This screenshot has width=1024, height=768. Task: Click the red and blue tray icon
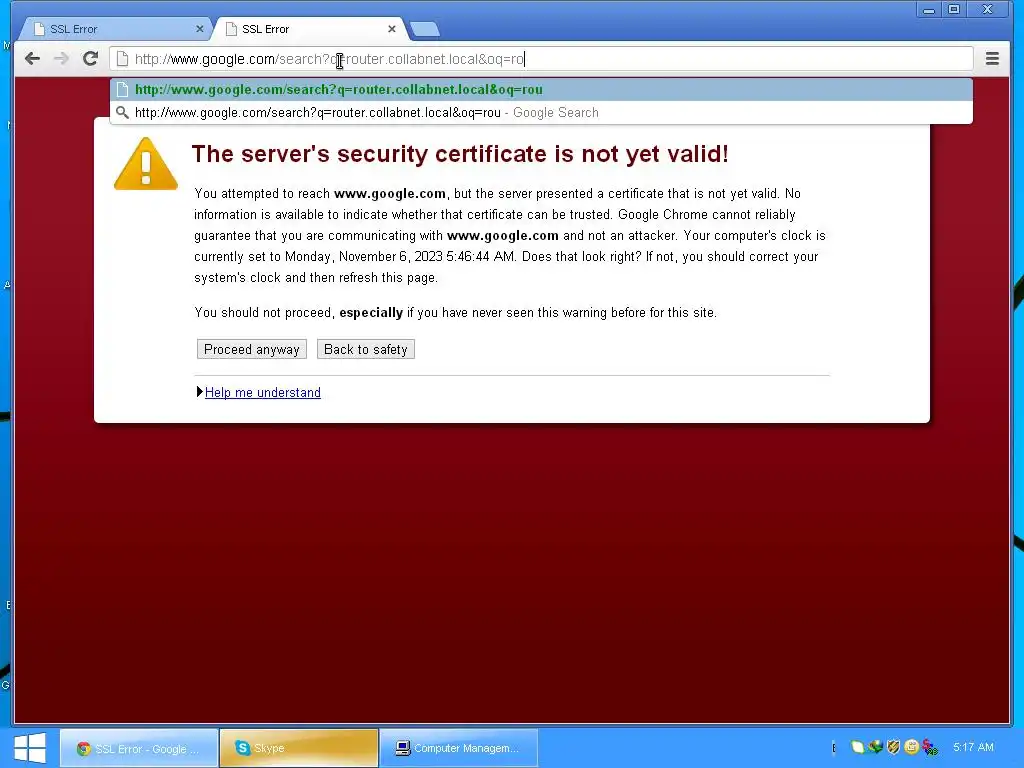pos(930,746)
